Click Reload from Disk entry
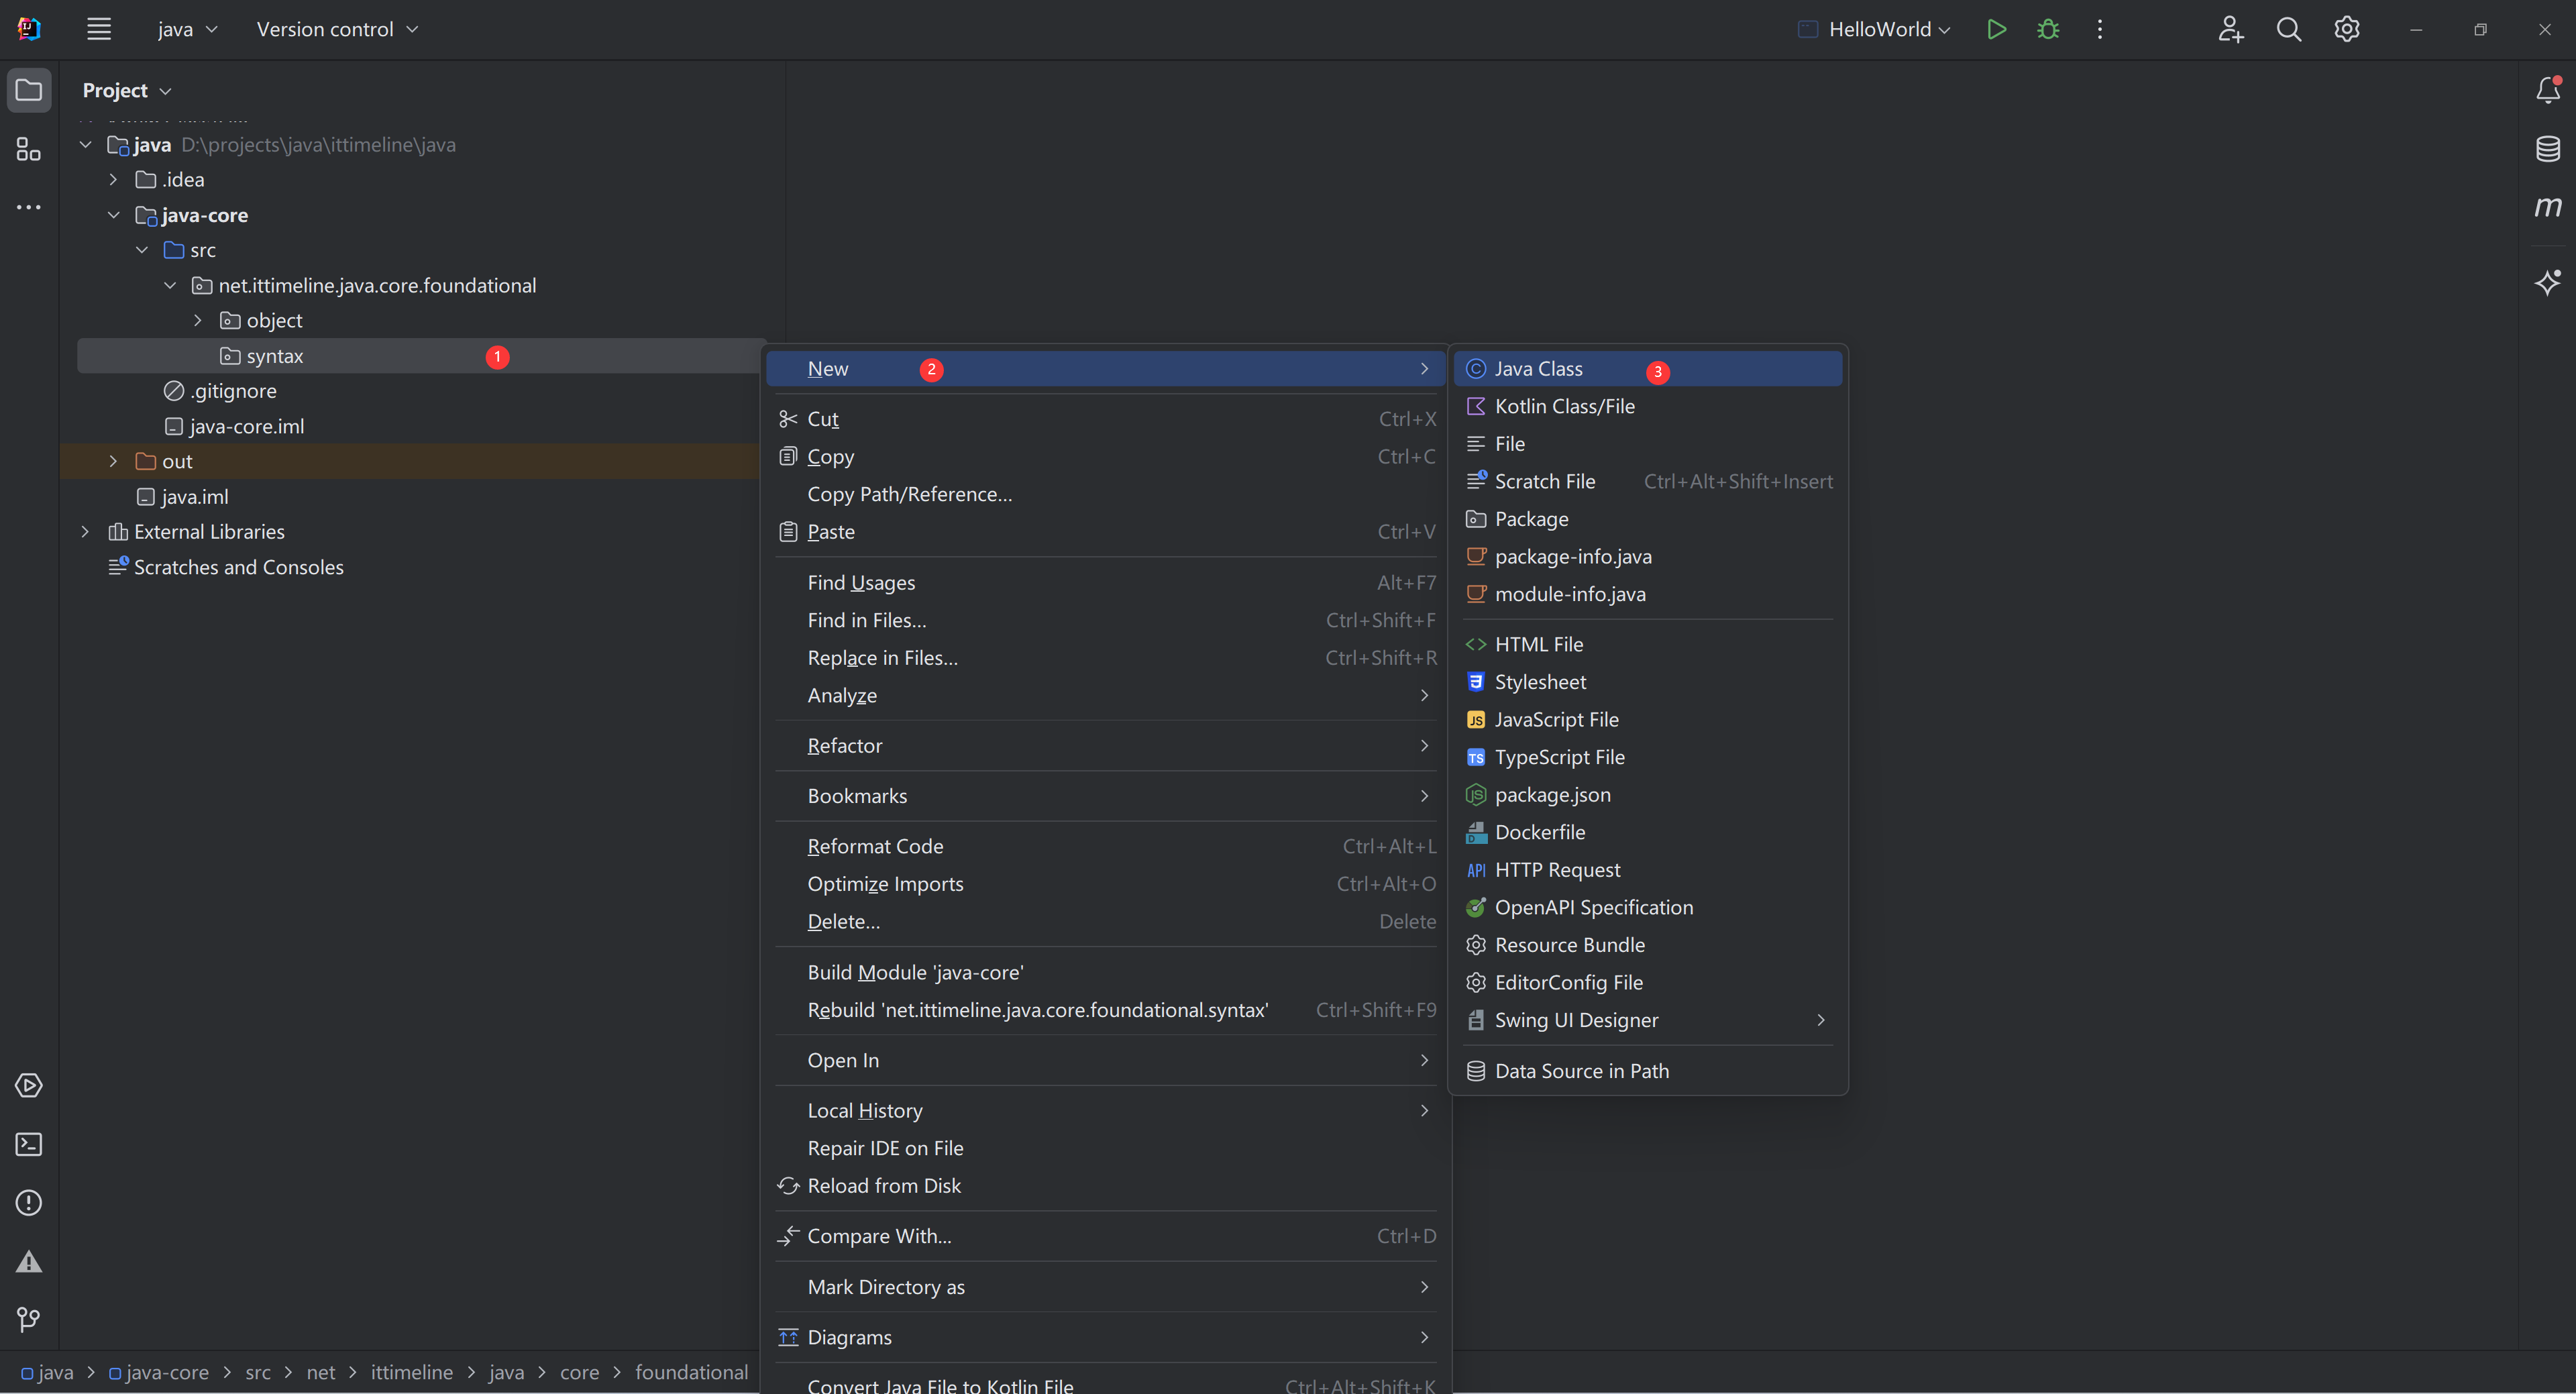The image size is (2576, 1394). pyautogui.click(x=1106, y=1186)
